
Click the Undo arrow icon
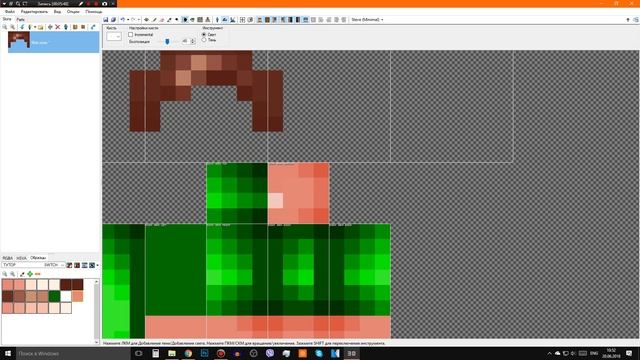pos(122,20)
